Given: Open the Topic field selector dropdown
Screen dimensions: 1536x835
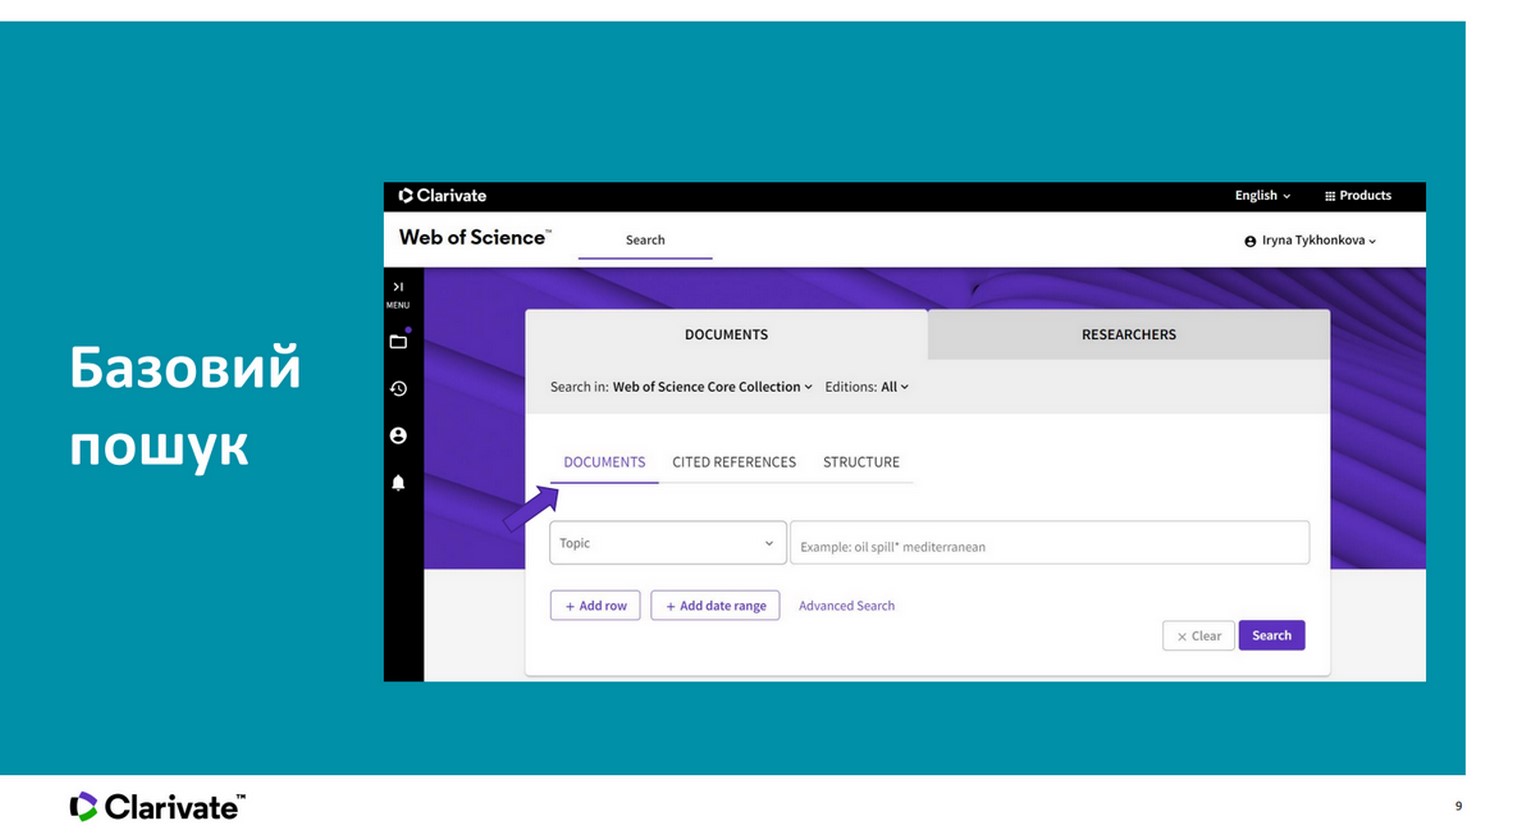Looking at the screenshot, I should point(667,543).
